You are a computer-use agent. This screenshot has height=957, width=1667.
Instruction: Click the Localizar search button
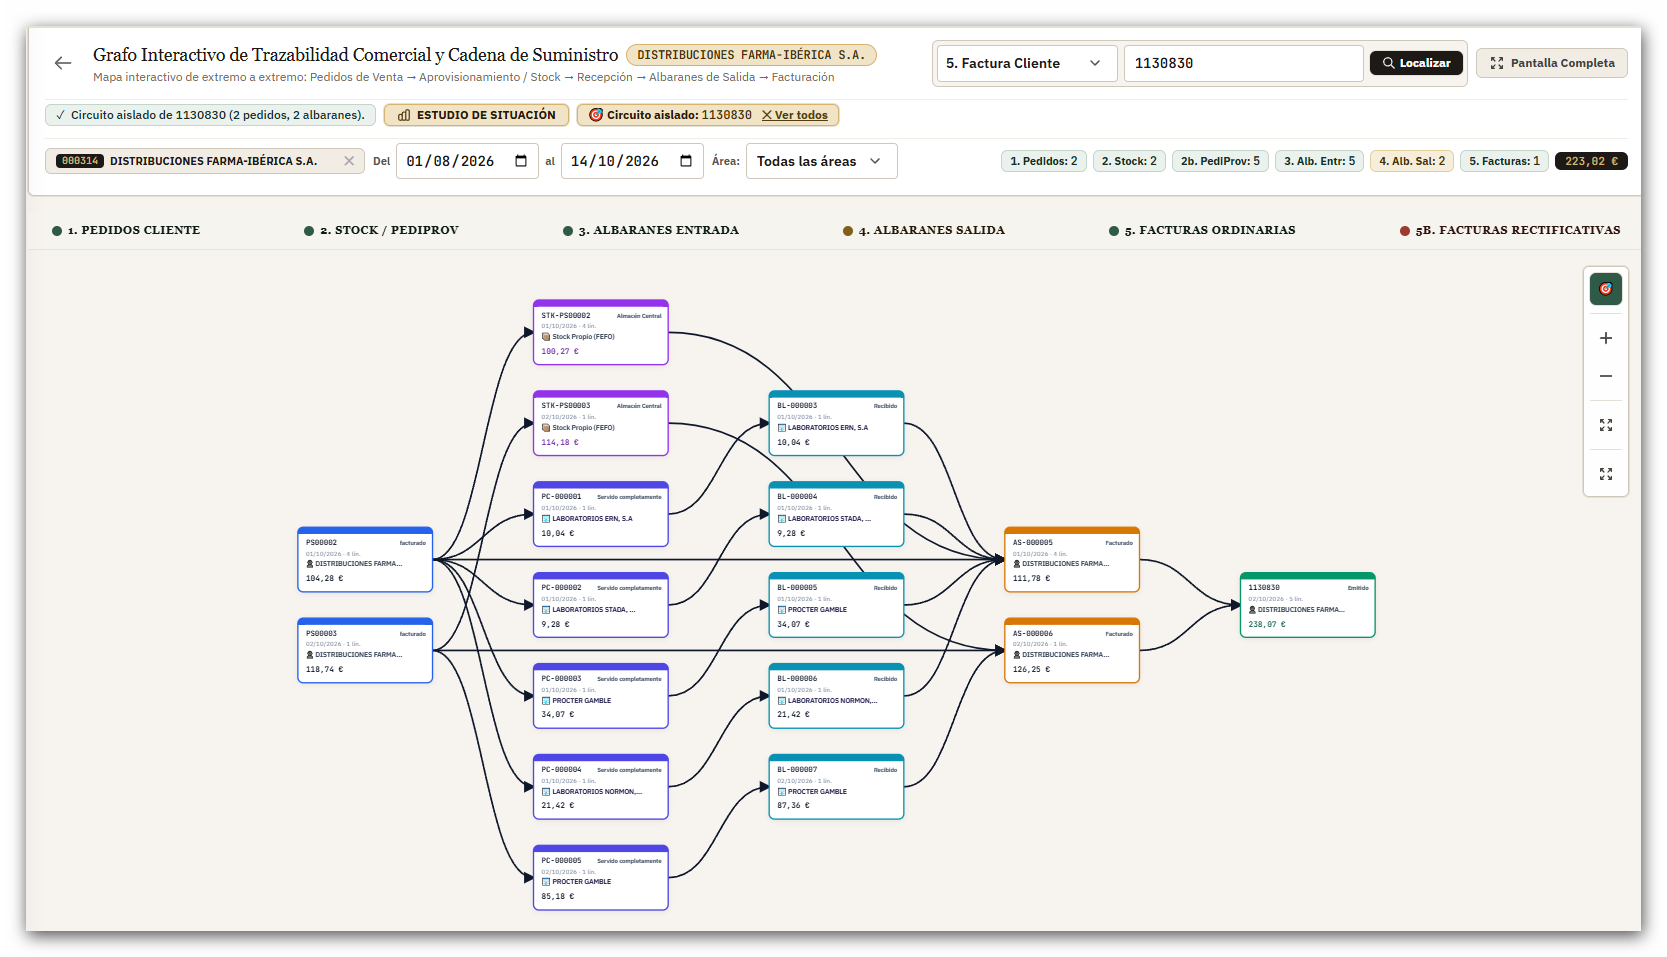point(1416,63)
